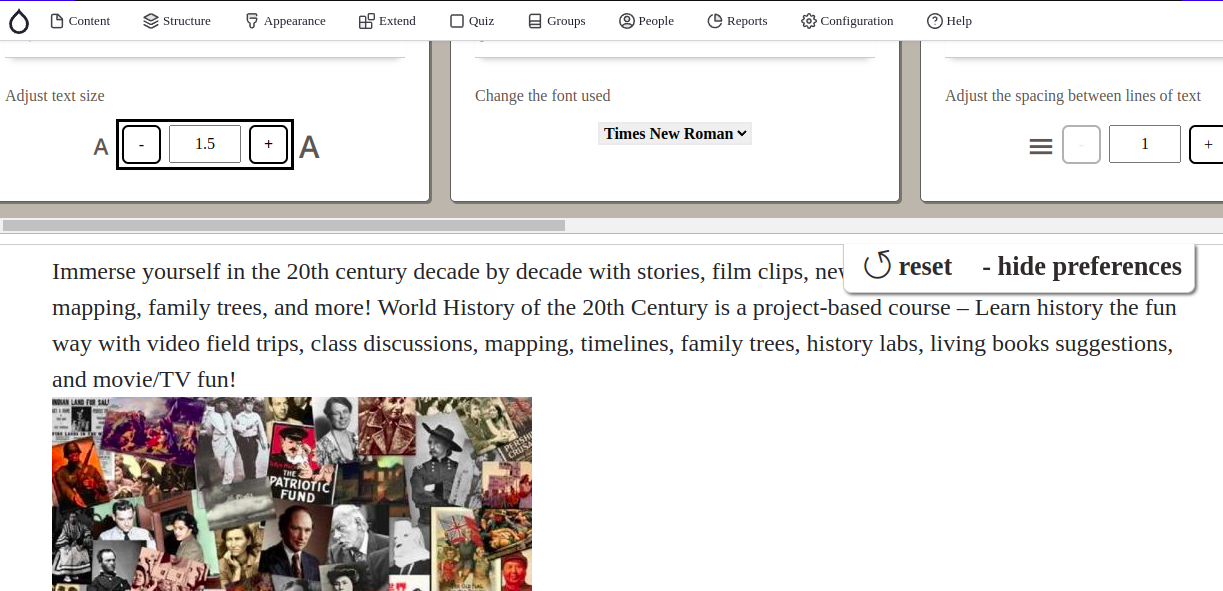1223x591 pixels.
Task: Decrease text size with the minus button
Action: coord(141,144)
